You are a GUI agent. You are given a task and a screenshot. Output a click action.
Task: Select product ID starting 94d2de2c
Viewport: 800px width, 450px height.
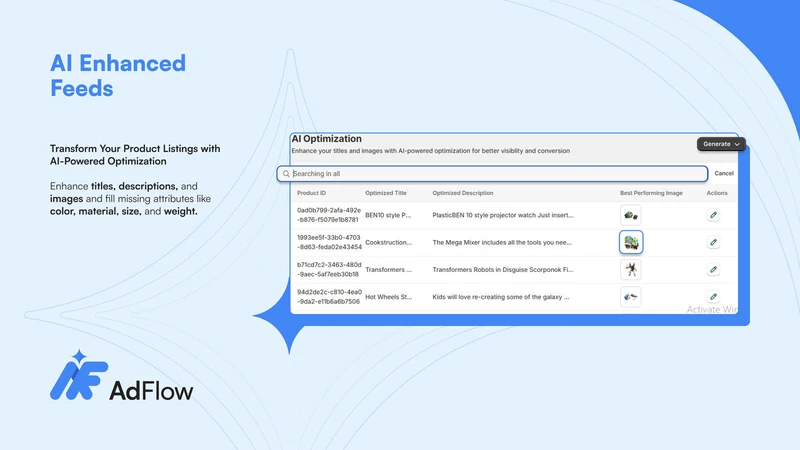(329, 296)
